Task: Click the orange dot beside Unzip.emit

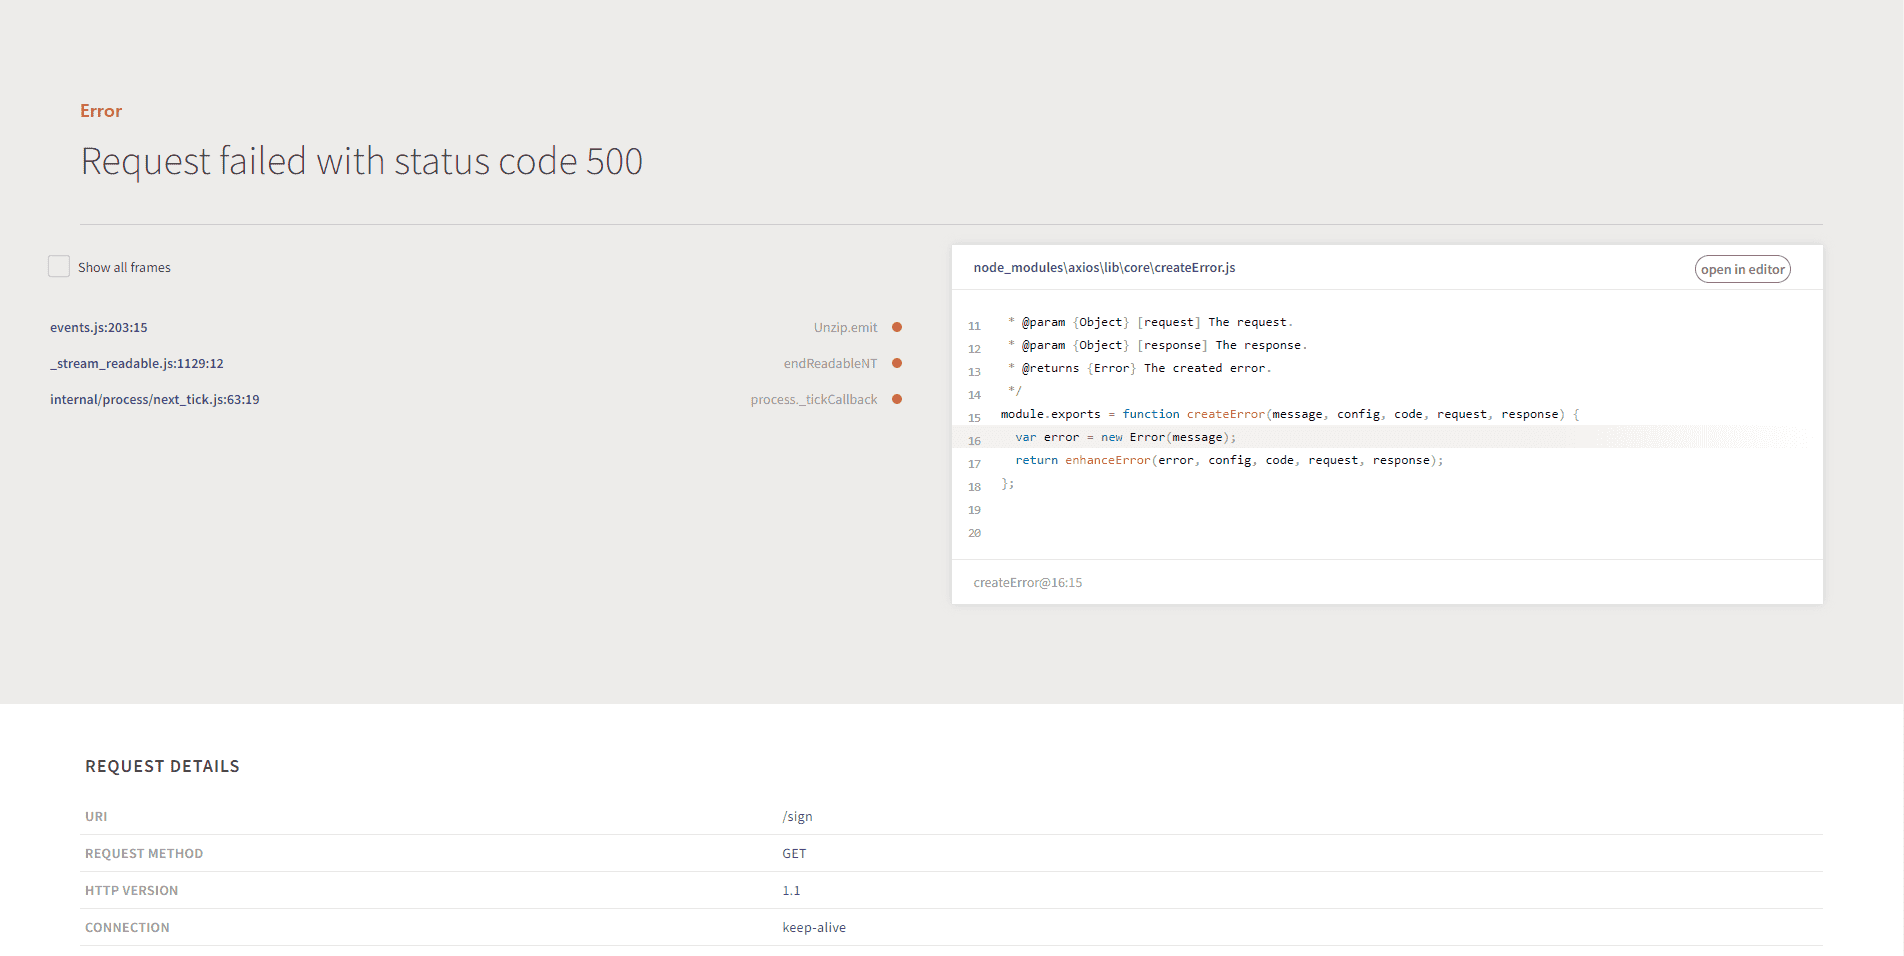Action: (x=897, y=327)
